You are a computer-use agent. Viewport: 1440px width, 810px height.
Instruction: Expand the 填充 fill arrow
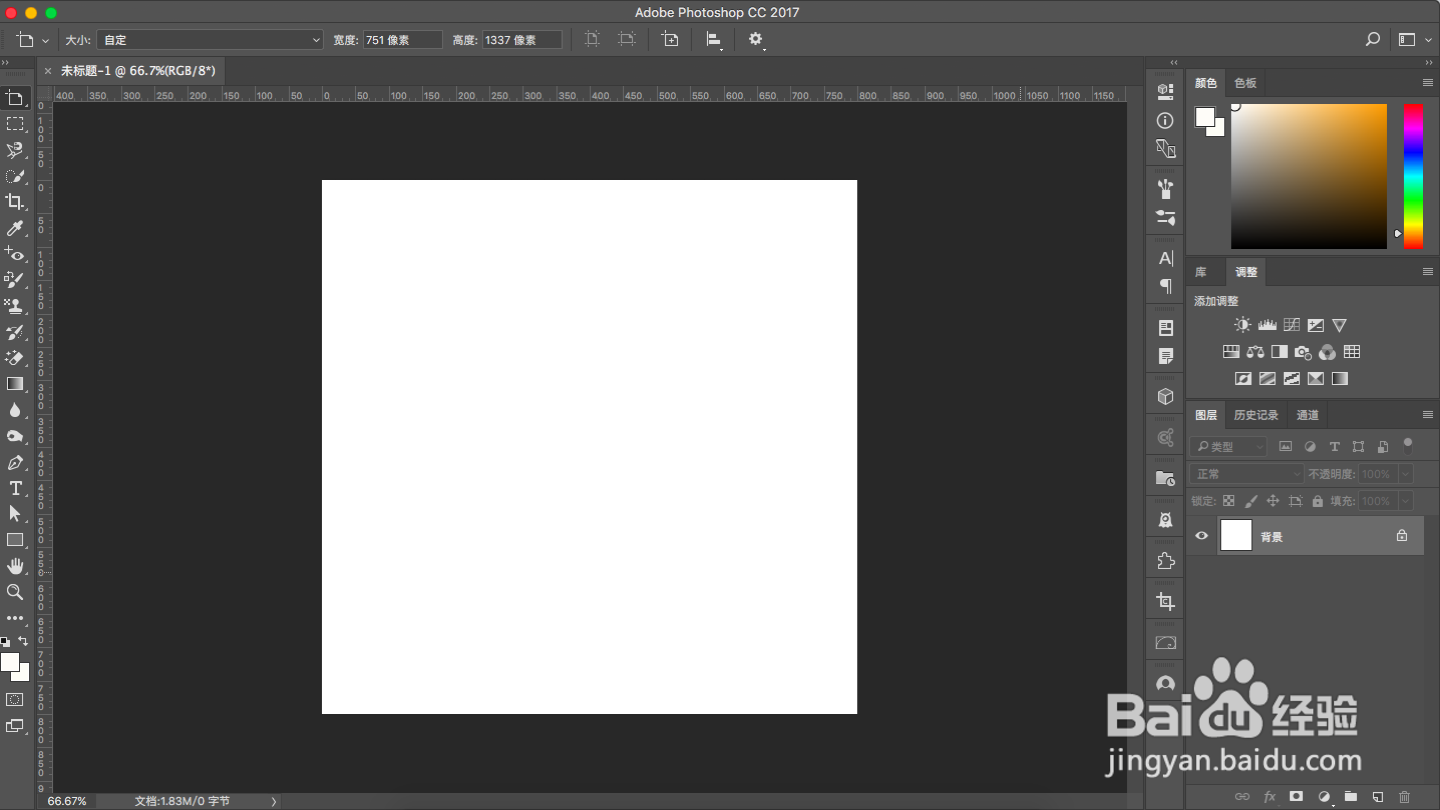tap(1405, 501)
